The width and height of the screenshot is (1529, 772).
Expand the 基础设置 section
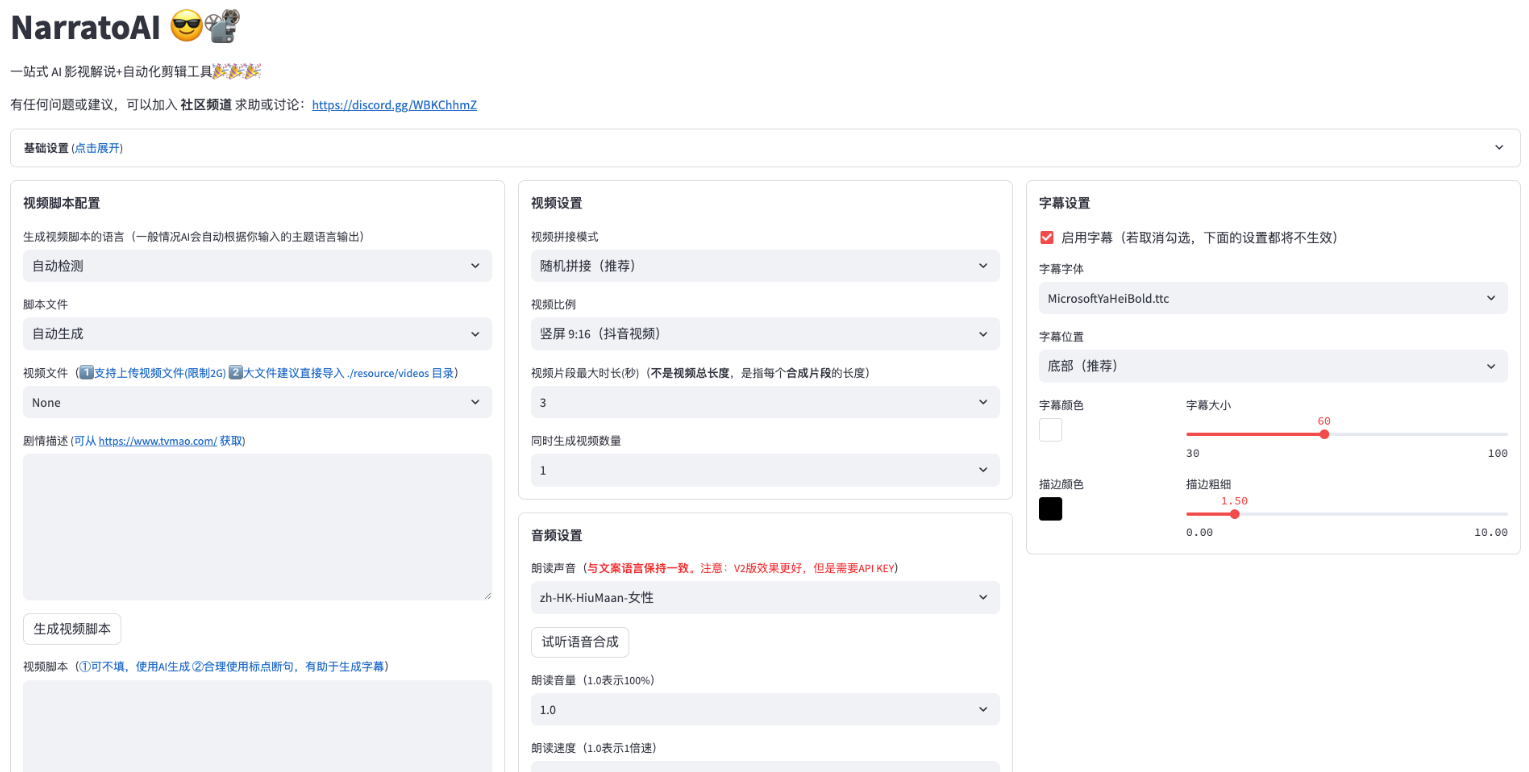tap(765, 148)
